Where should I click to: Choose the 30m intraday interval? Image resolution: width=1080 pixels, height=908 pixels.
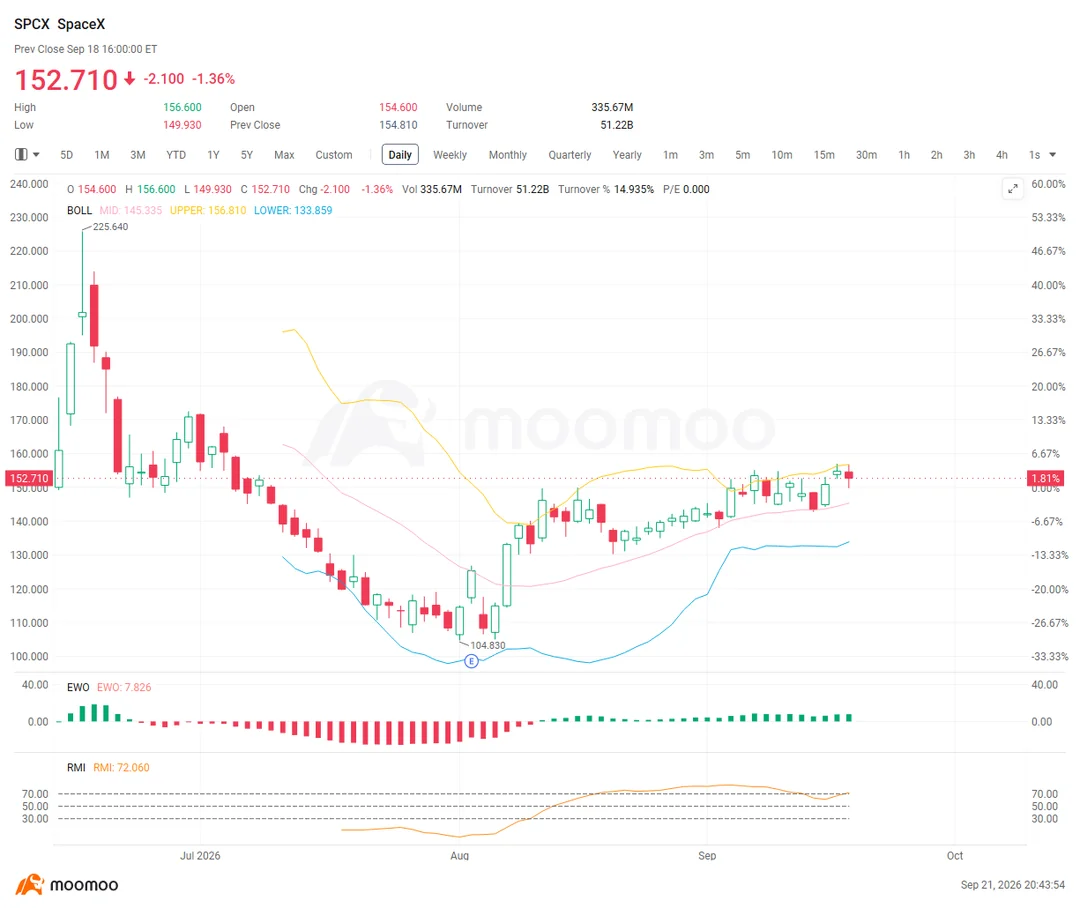(x=866, y=155)
